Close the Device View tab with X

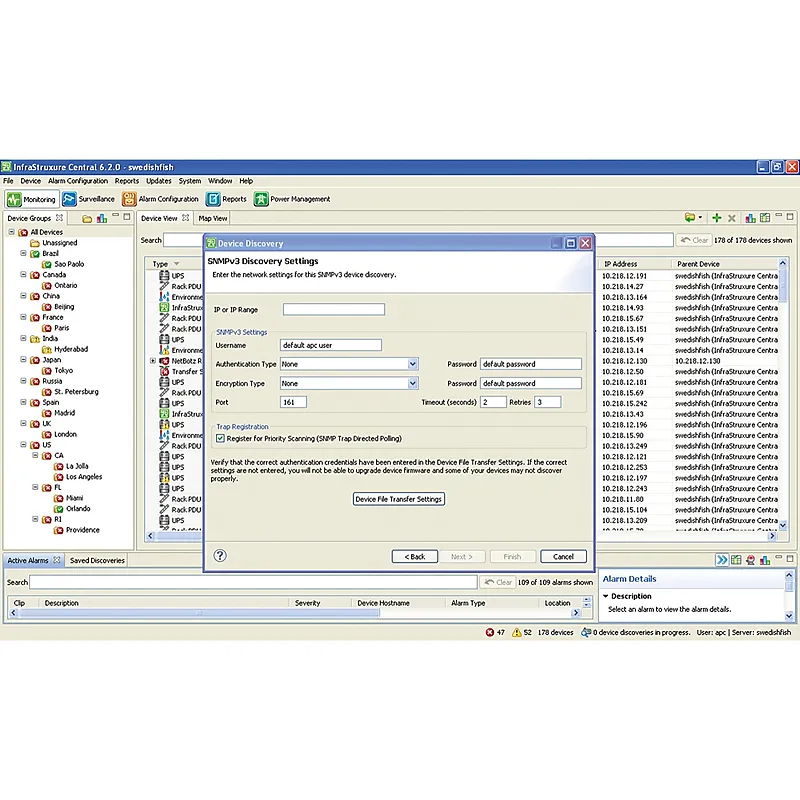[x=186, y=218]
